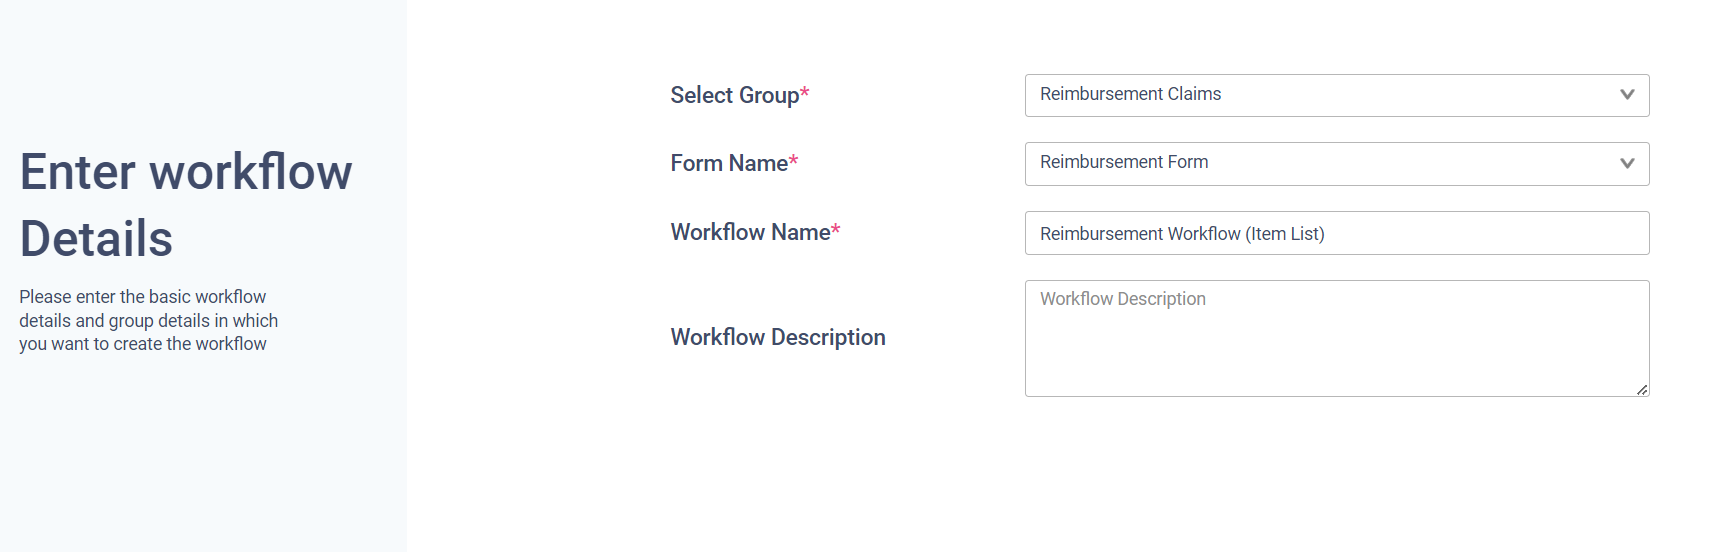This screenshot has height=552, width=1736.
Task: Click the 'Workflow Name' field label
Action: [750, 232]
